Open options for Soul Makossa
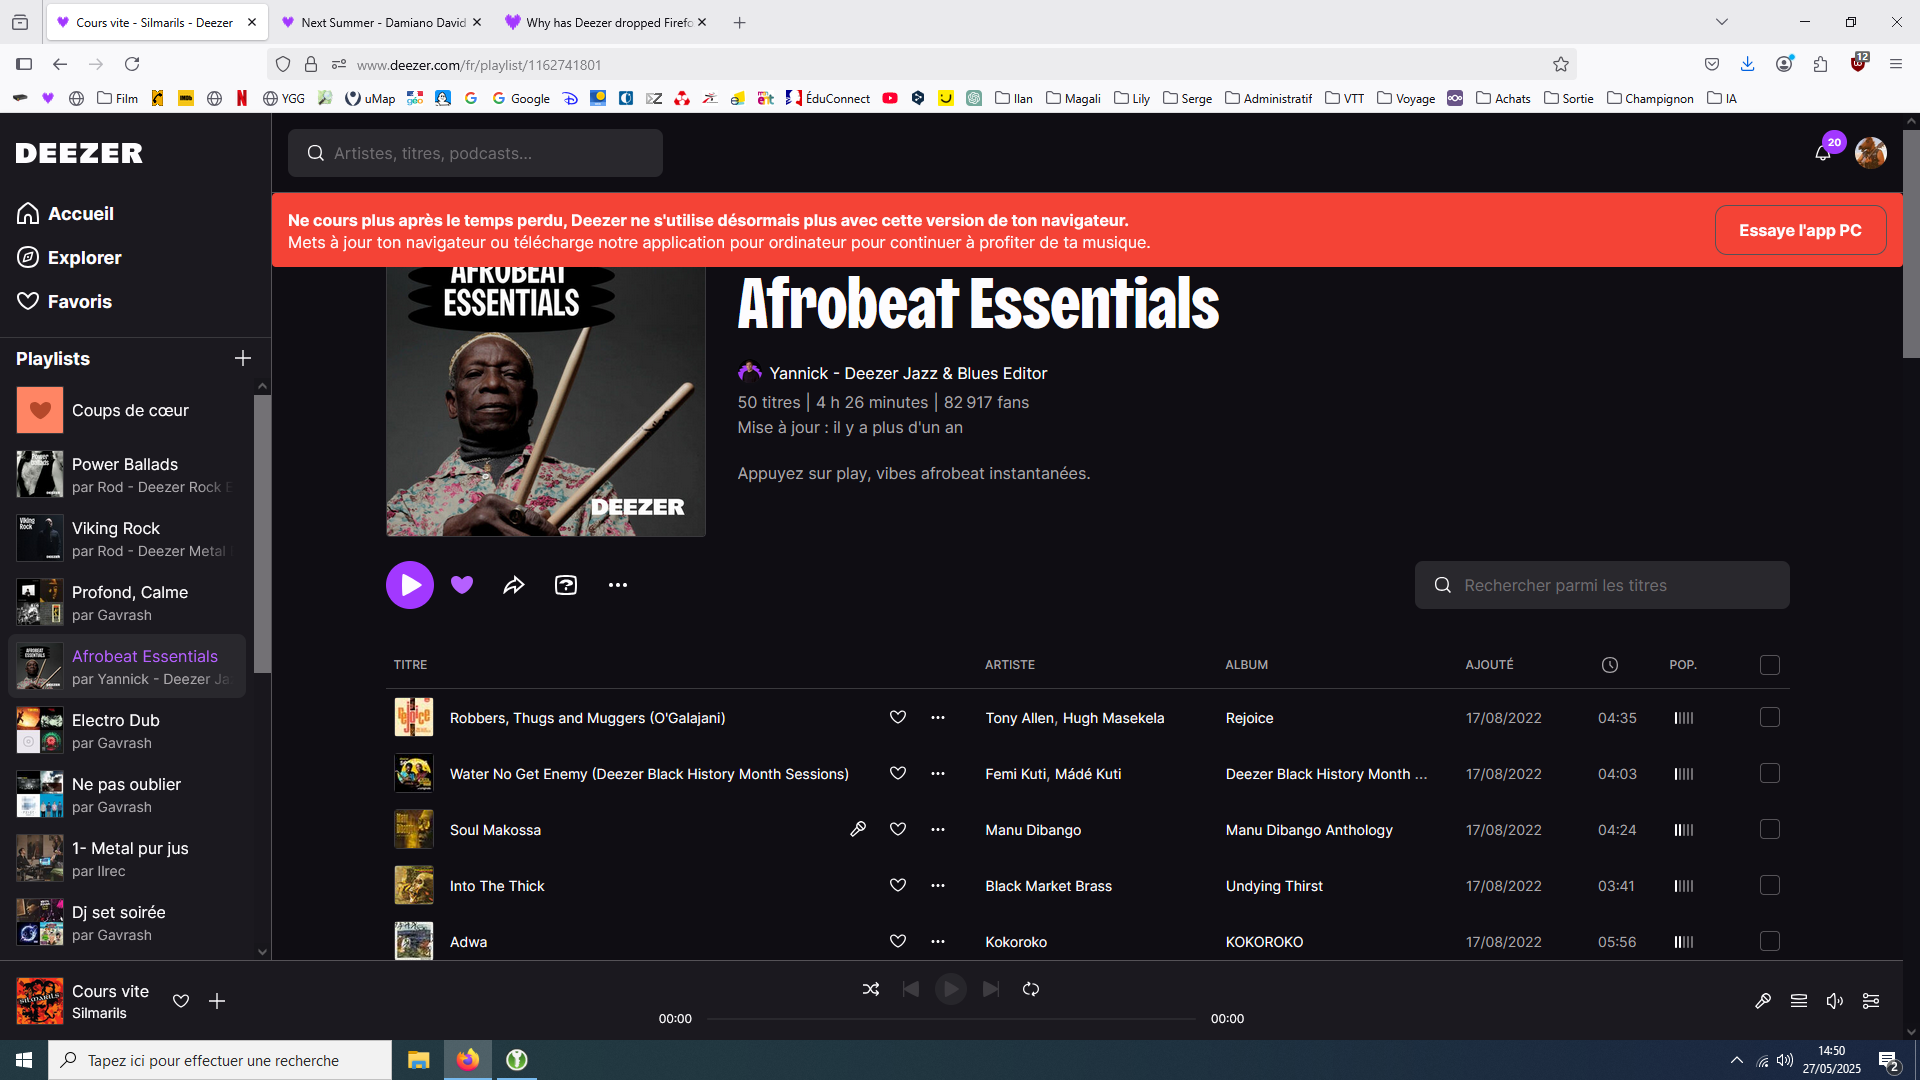Image resolution: width=1920 pixels, height=1080 pixels. tap(938, 830)
